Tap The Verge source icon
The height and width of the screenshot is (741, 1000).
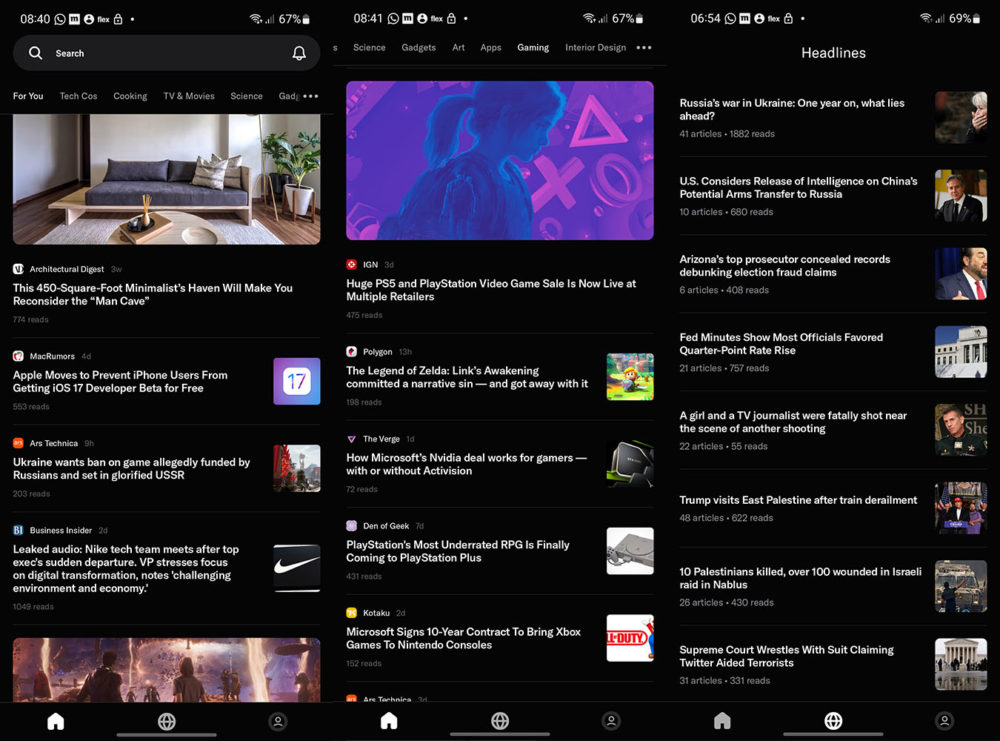click(x=351, y=439)
